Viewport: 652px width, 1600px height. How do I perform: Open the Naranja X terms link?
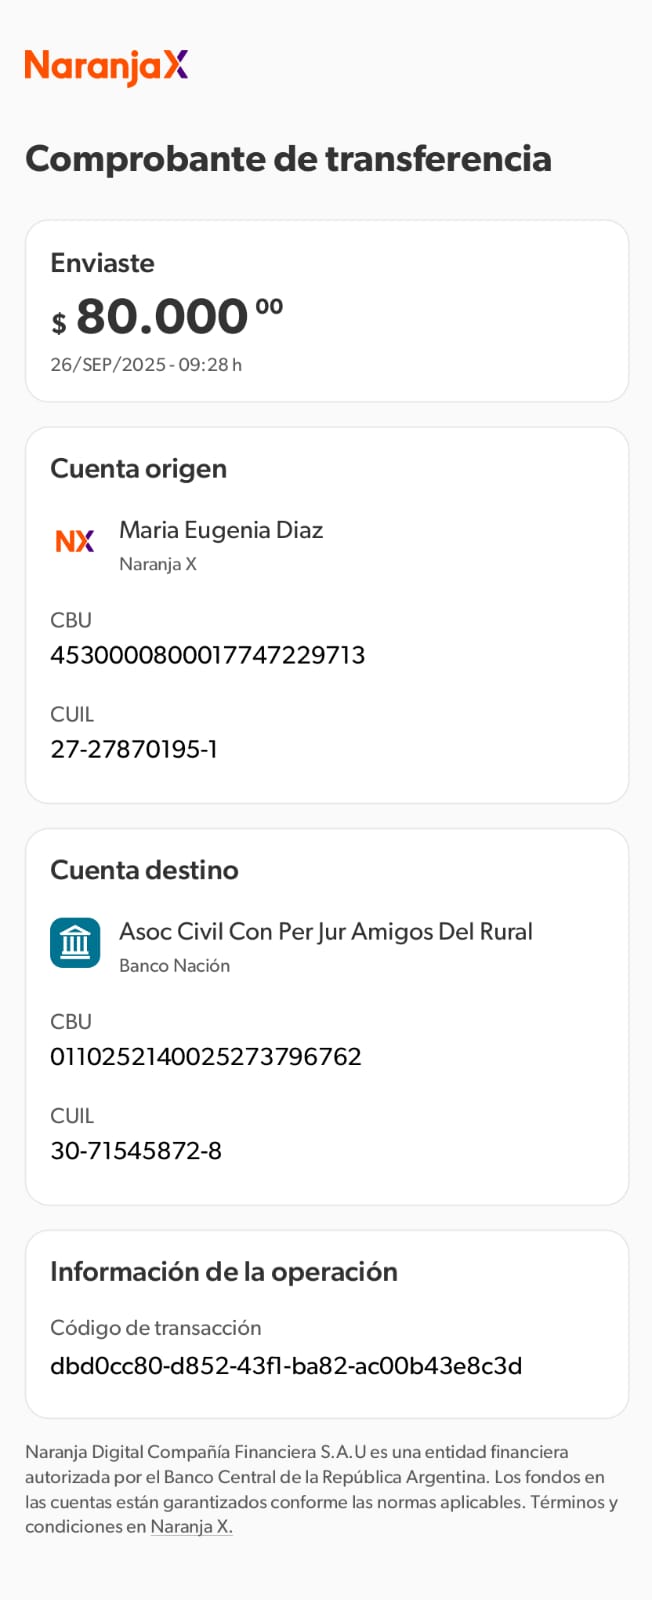pos(191,1527)
